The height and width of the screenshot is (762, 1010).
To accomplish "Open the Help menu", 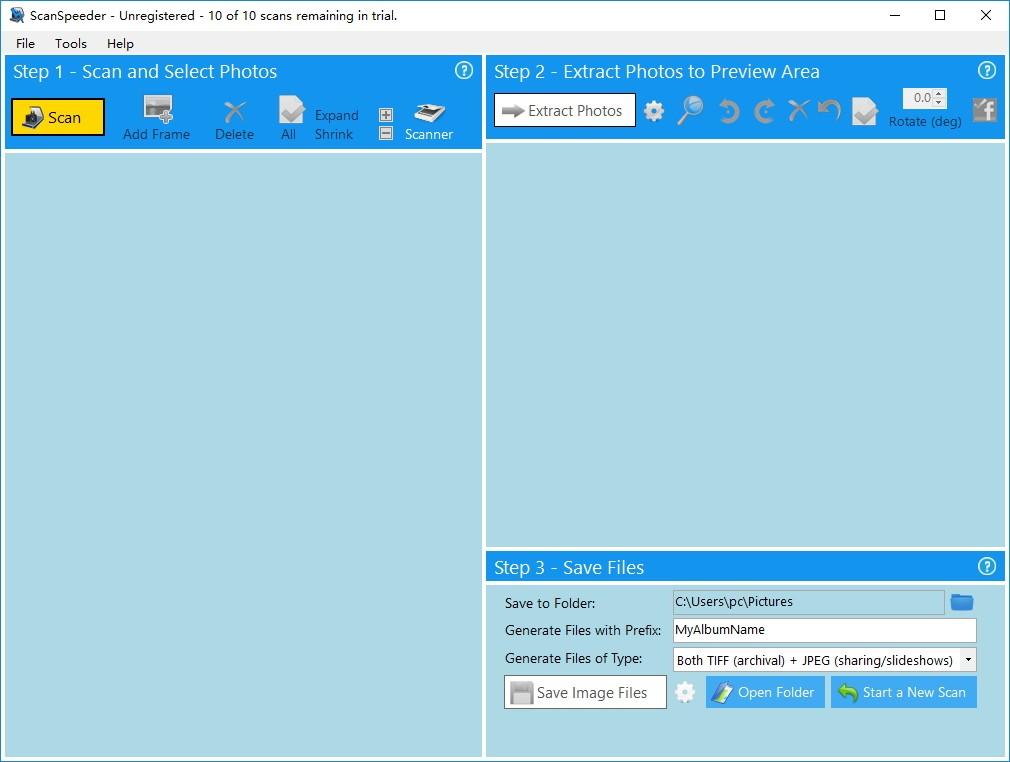I will [x=120, y=43].
